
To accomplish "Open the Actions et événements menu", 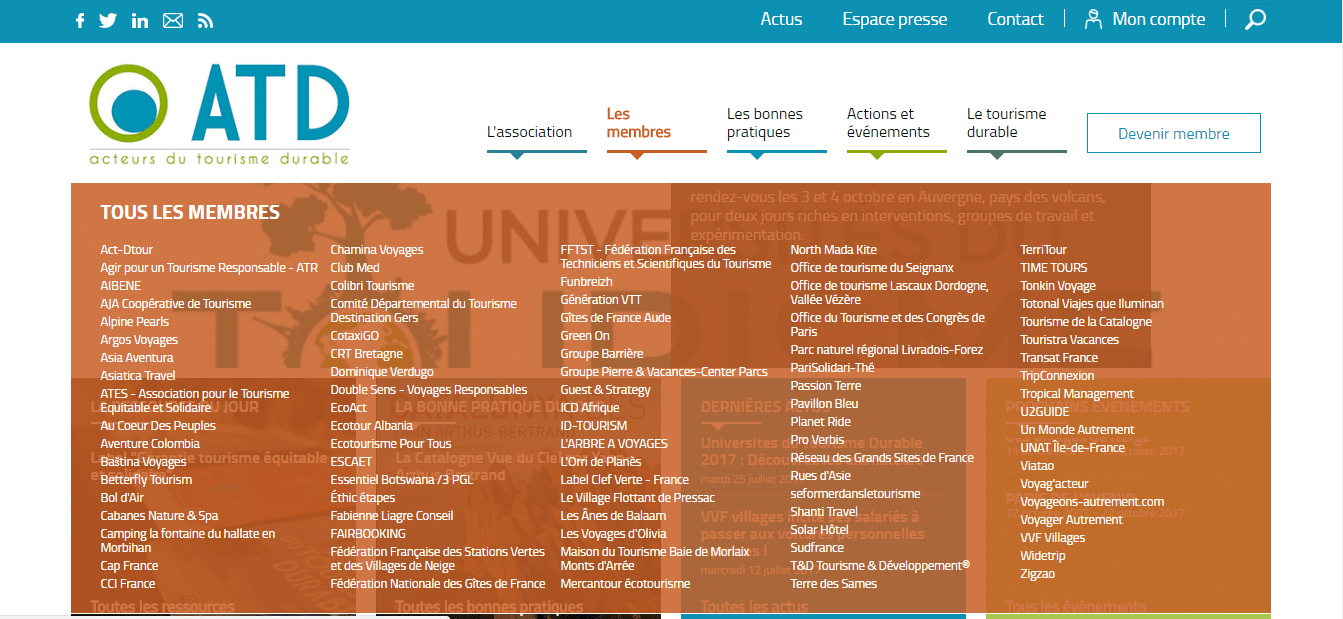I will [x=888, y=123].
